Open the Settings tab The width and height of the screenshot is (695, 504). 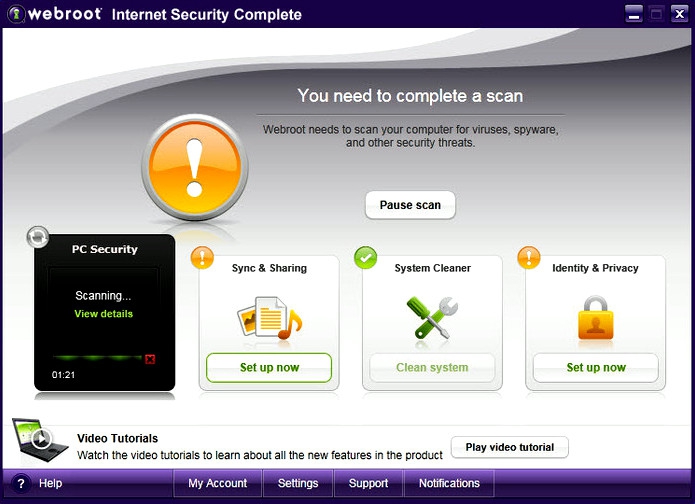click(298, 483)
